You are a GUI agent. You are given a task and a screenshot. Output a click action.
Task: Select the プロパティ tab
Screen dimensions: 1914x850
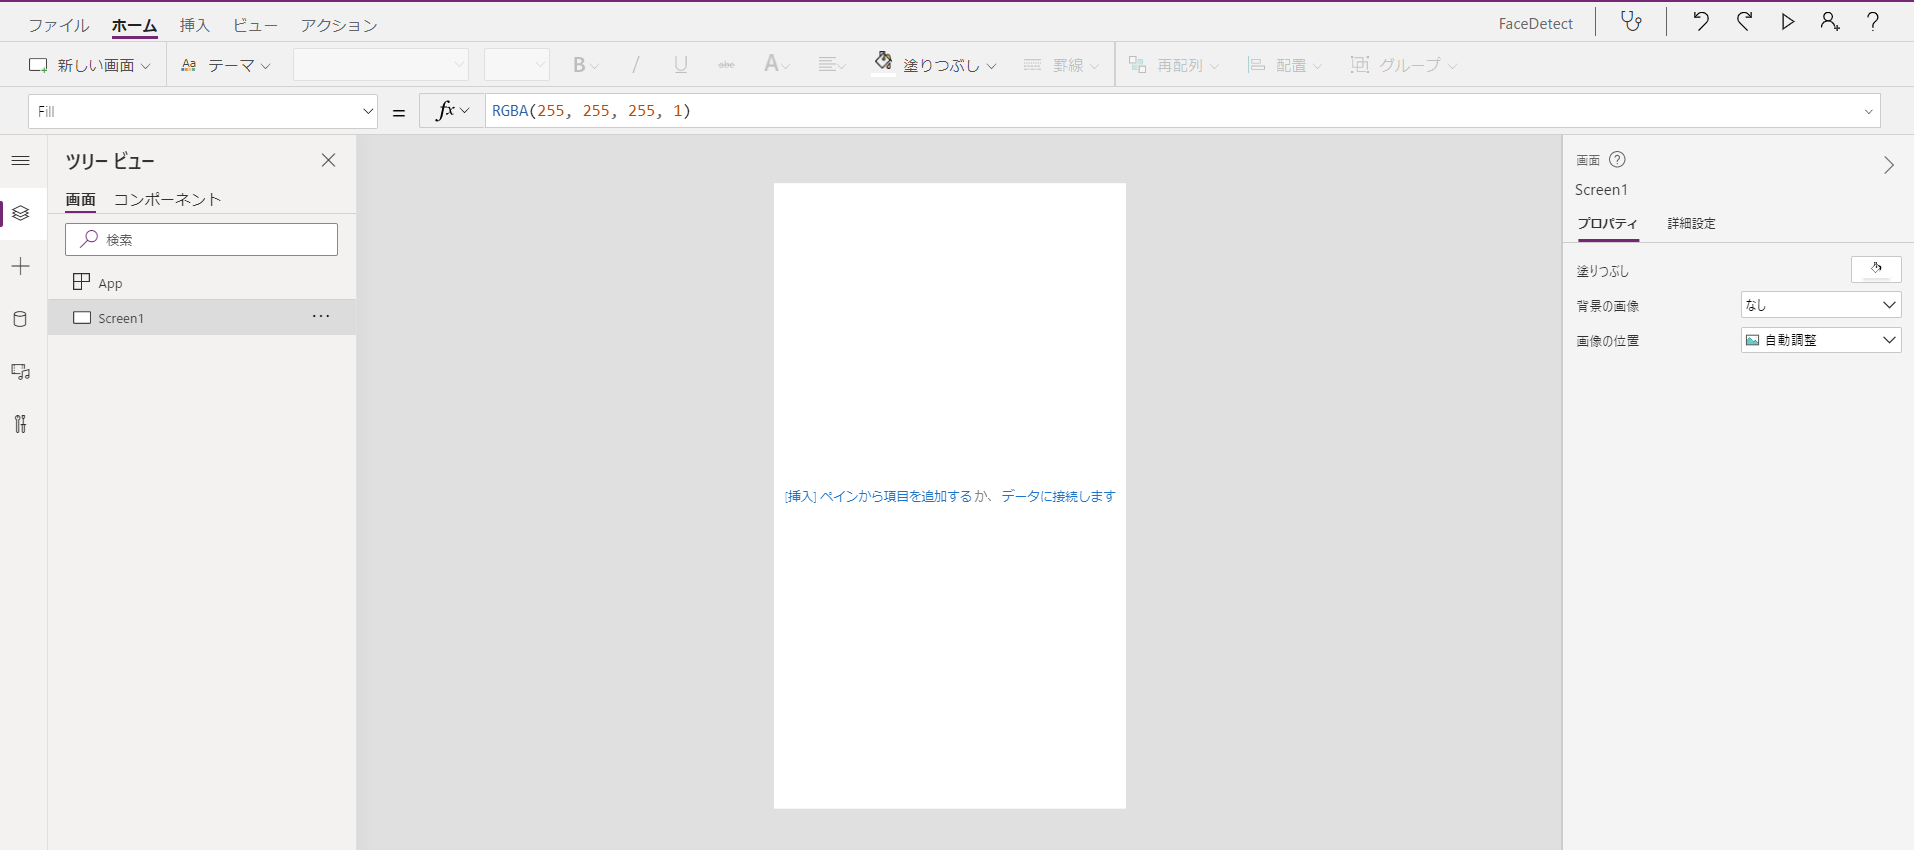coord(1608,224)
